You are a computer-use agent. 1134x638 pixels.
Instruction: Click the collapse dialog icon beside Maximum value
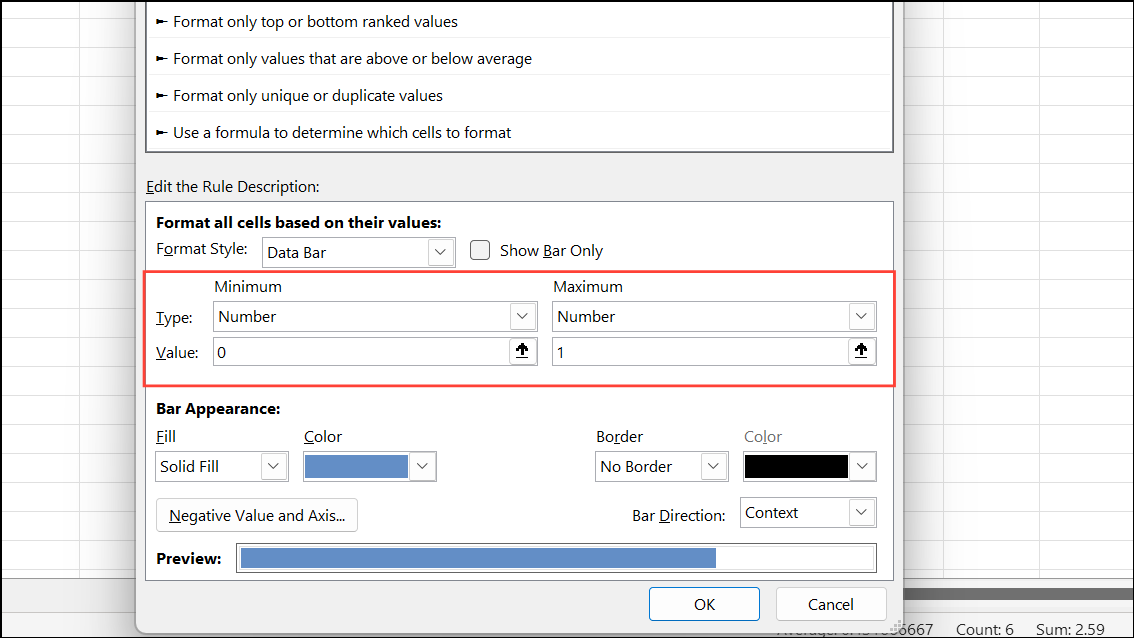click(x=861, y=351)
